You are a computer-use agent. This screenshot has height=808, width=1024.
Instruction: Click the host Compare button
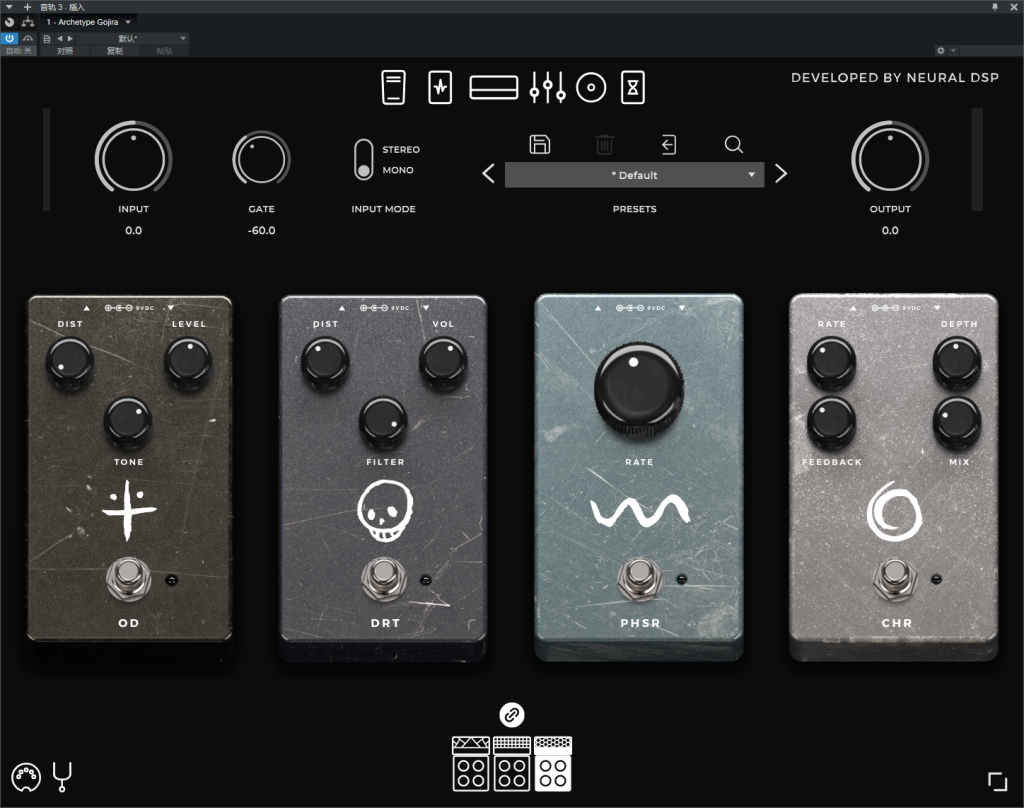point(65,50)
